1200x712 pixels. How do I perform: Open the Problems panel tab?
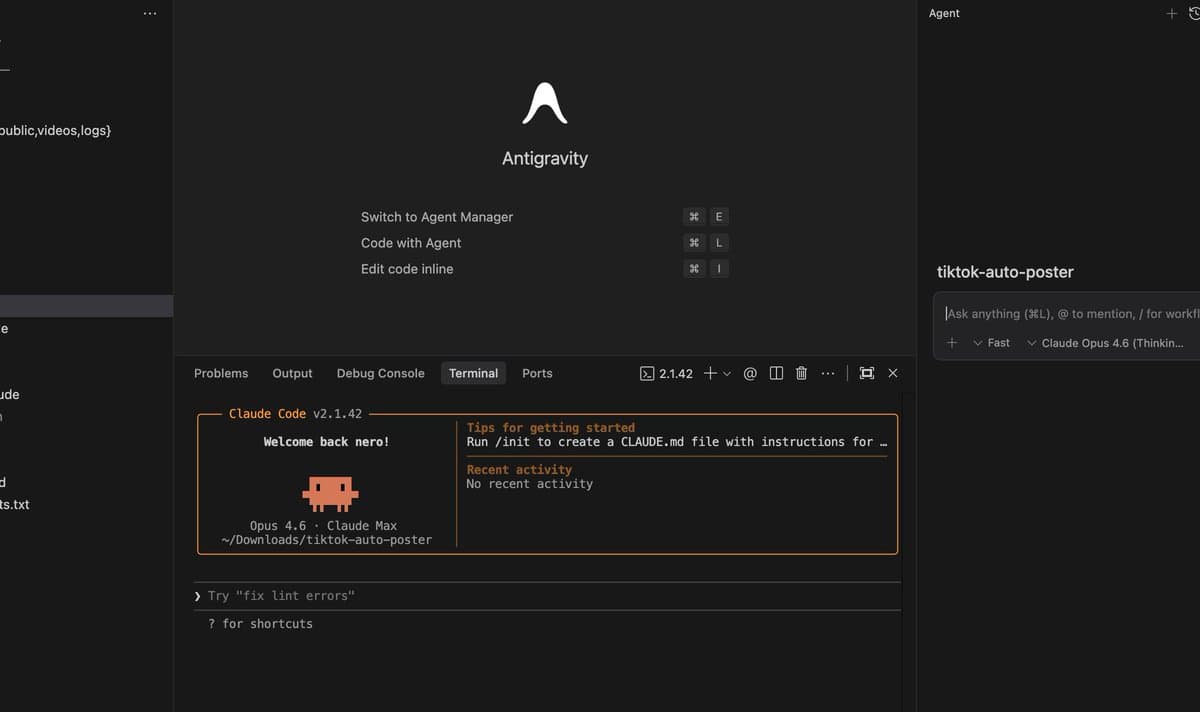click(x=221, y=373)
